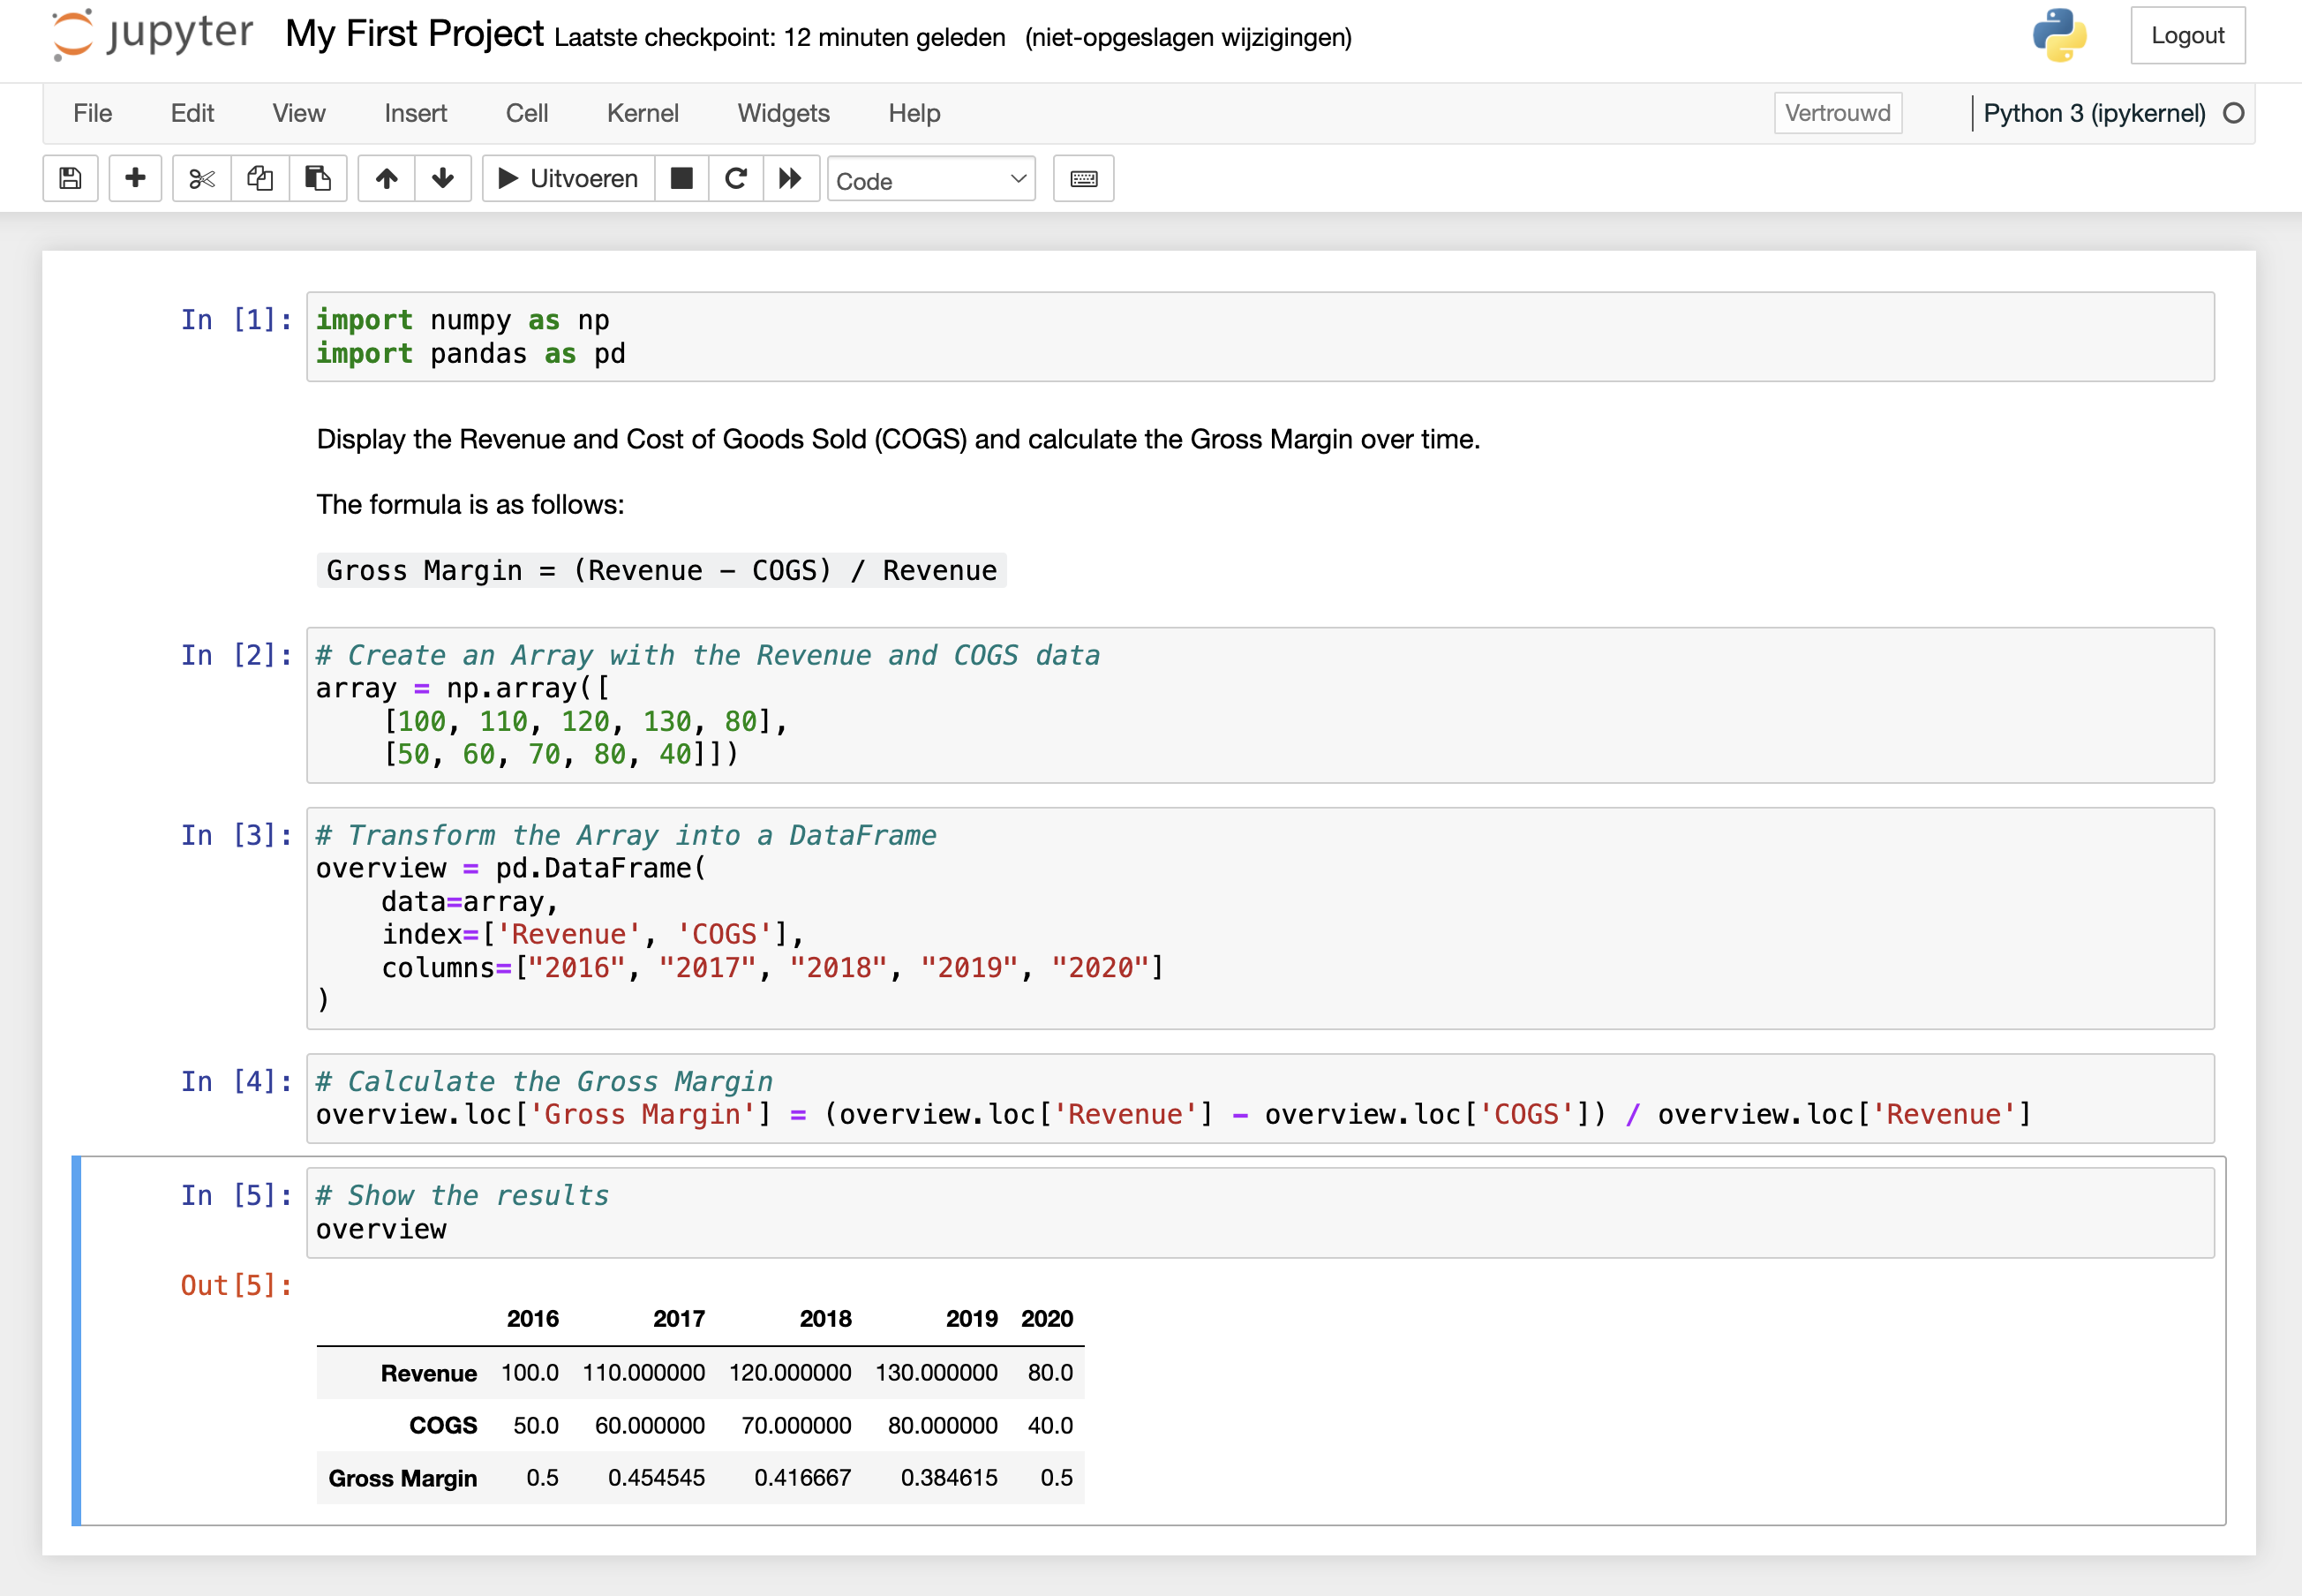Click the In [1] prompt
The image size is (2302, 1596).
click(x=236, y=320)
